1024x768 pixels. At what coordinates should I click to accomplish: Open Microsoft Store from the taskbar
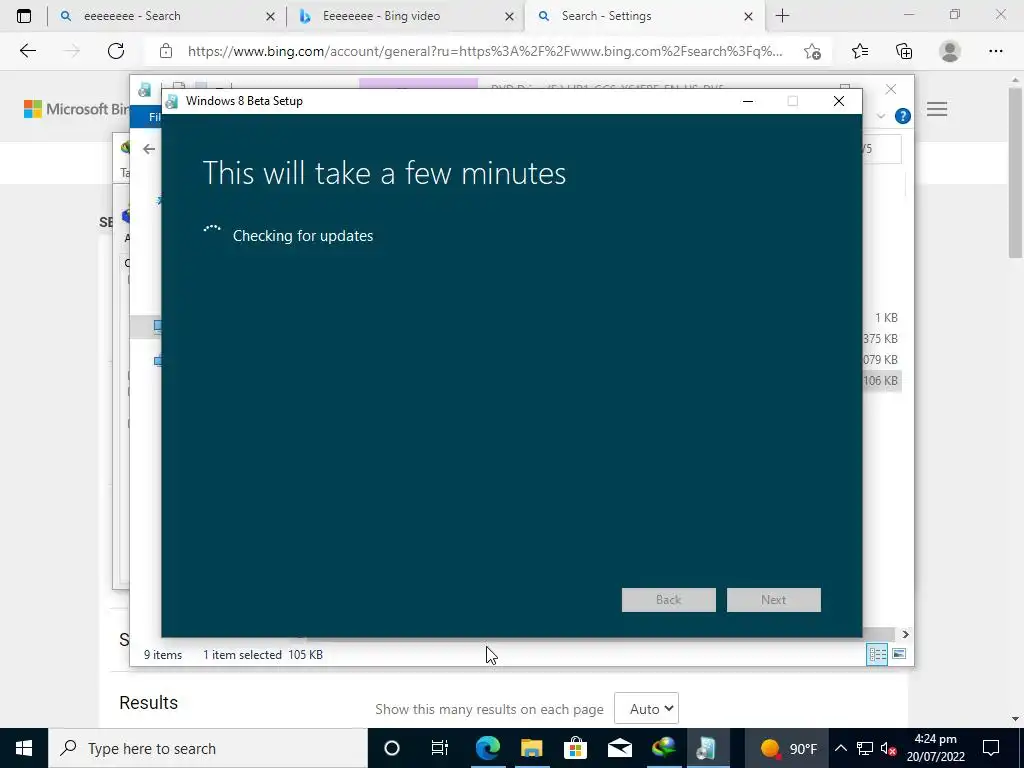[575, 748]
